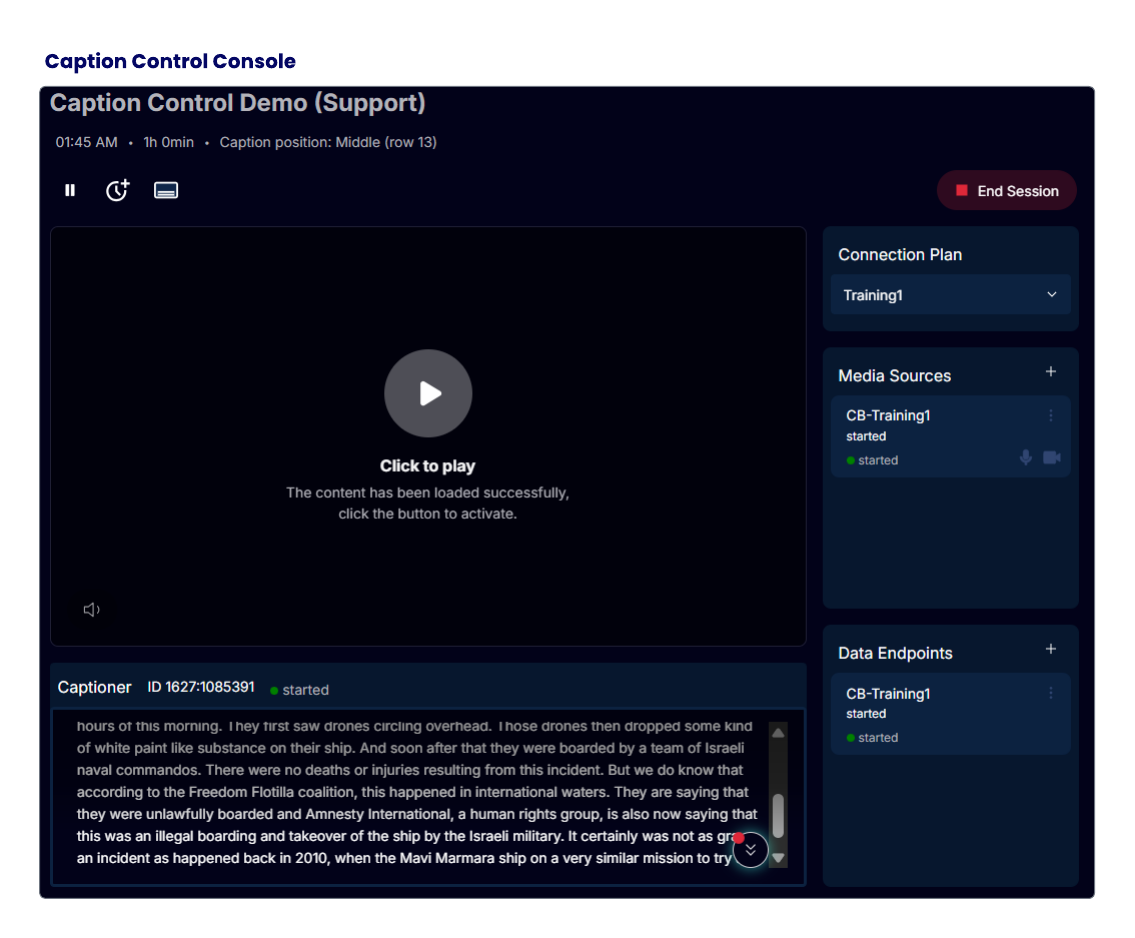Screen dimensions: 1135x938
Task: Add a new data endpoint
Action: click(1051, 650)
